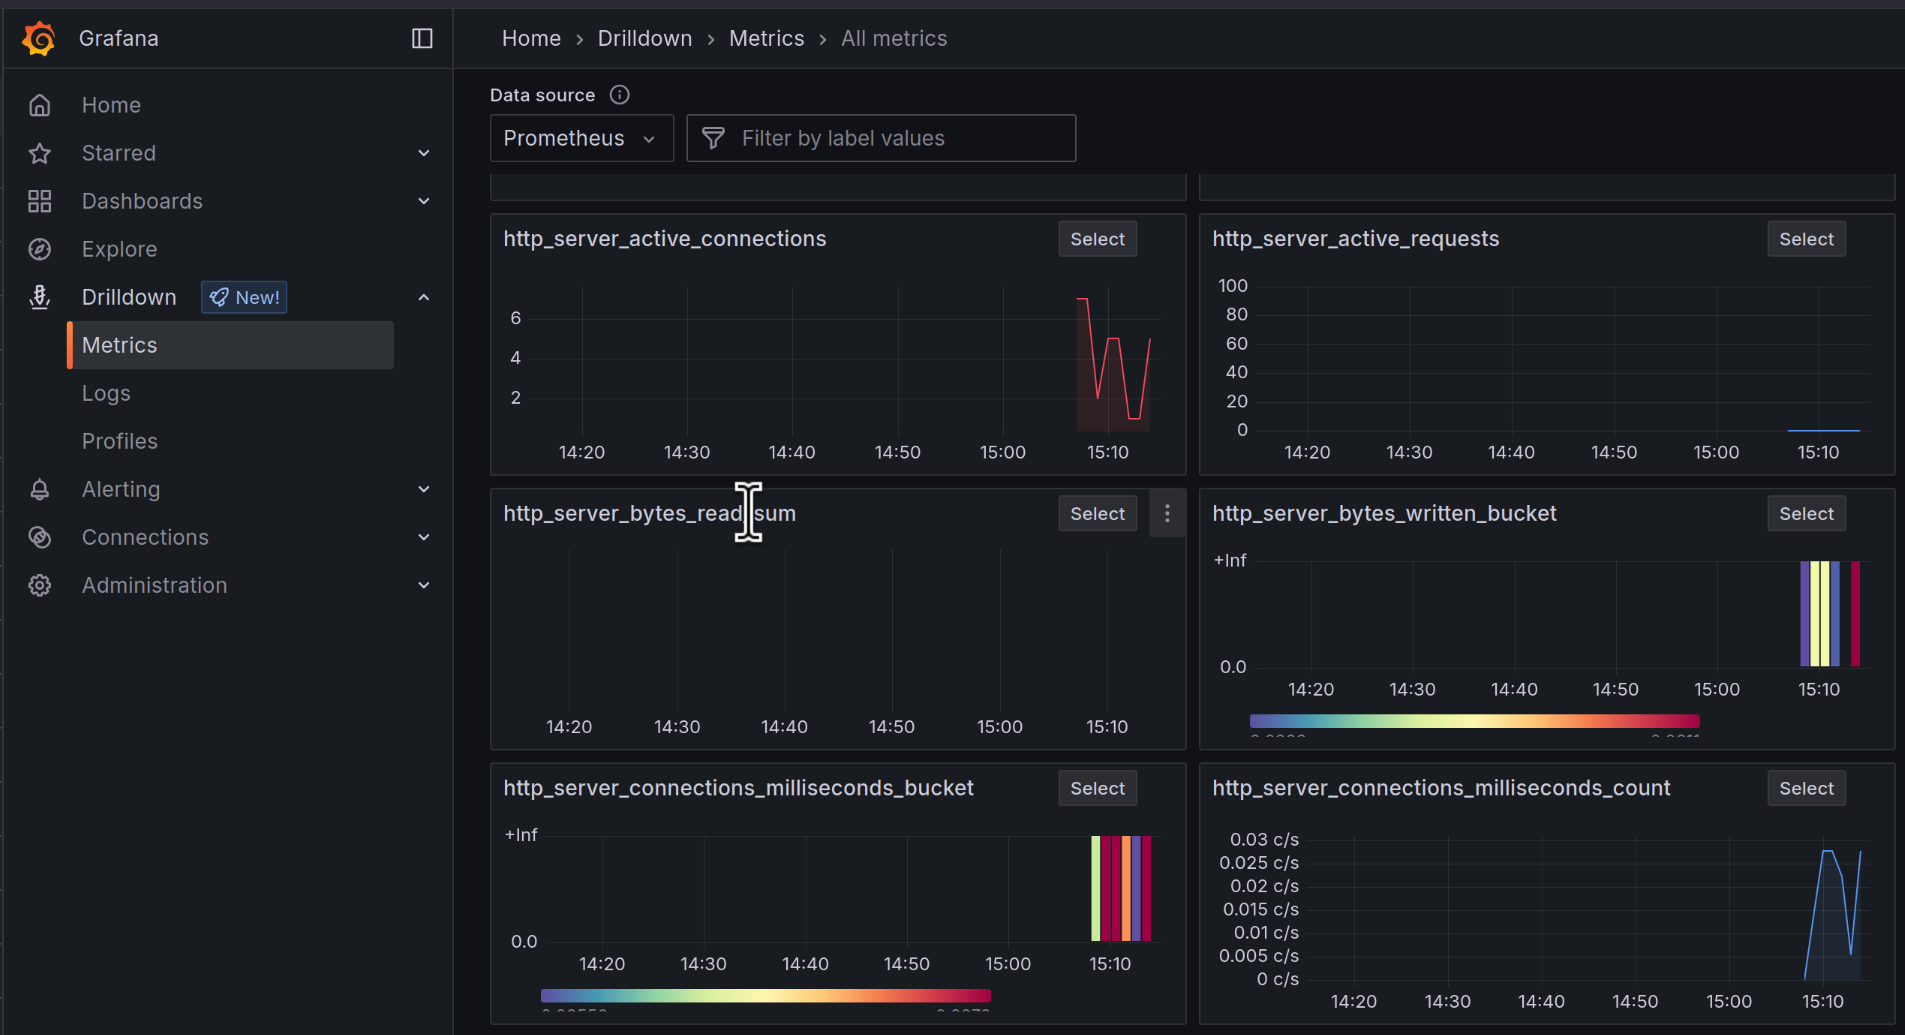Click the Drilldown icon in the sidebar
This screenshot has height=1035, width=1905.
[40, 297]
